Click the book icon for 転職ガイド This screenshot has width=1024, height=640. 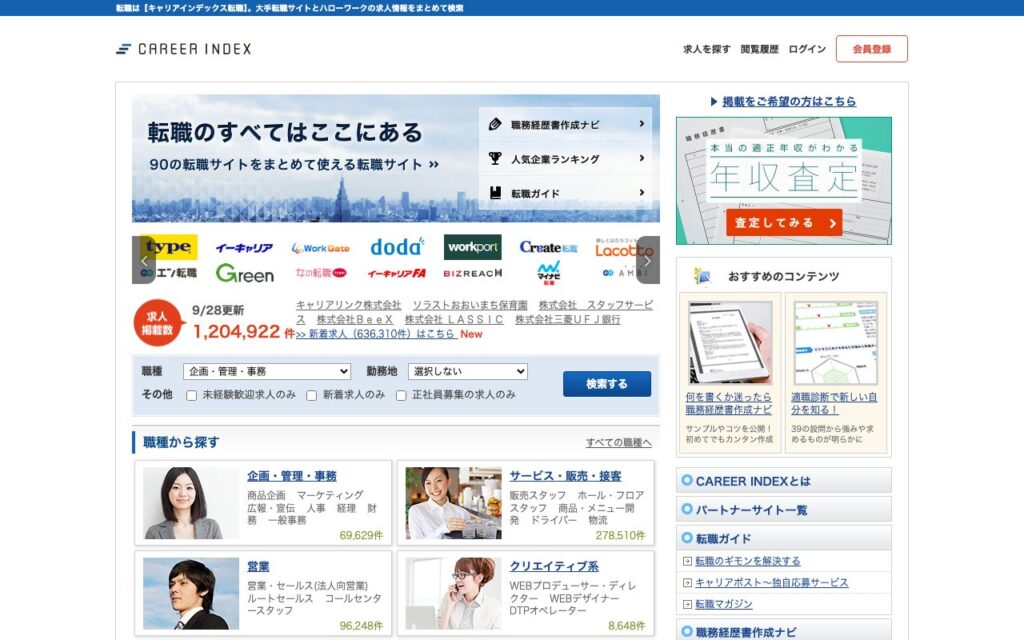495,193
